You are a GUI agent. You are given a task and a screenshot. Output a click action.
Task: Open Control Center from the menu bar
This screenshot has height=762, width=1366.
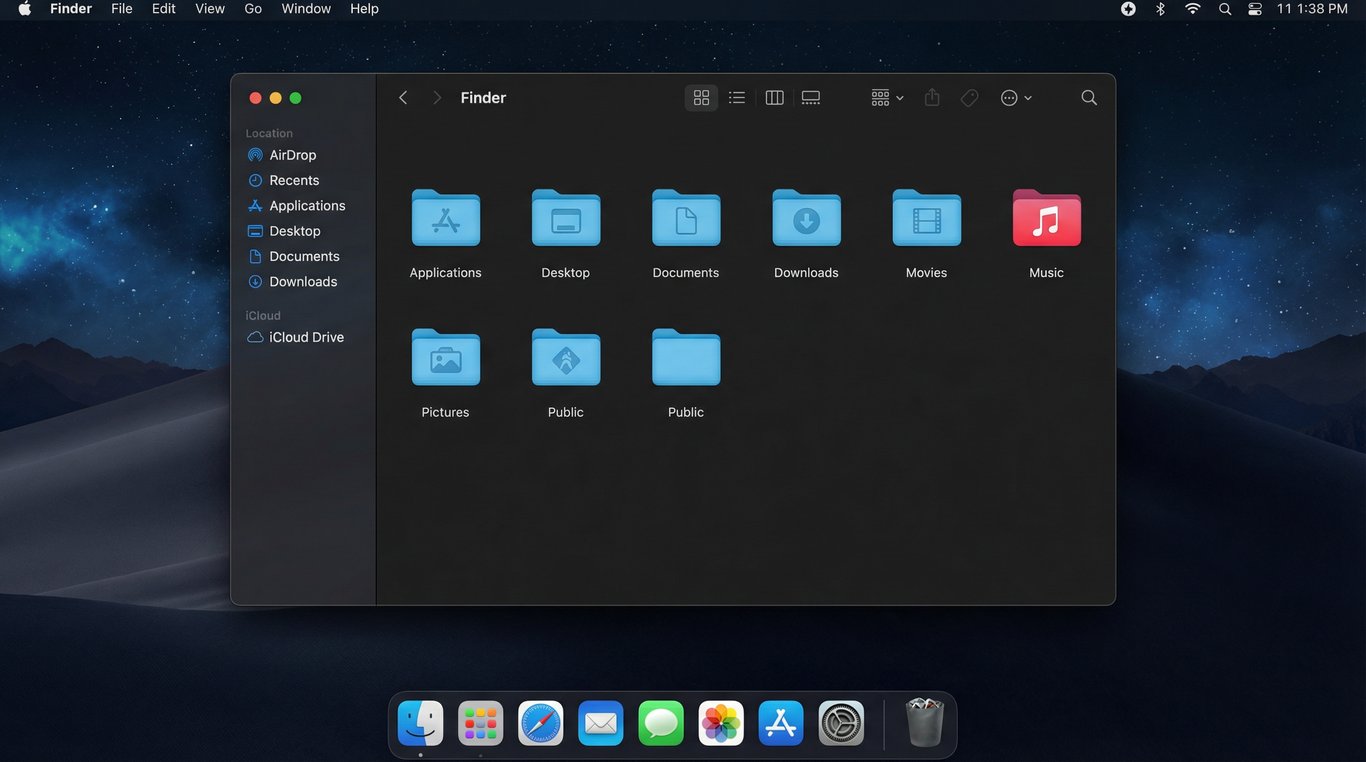[x=1254, y=8]
